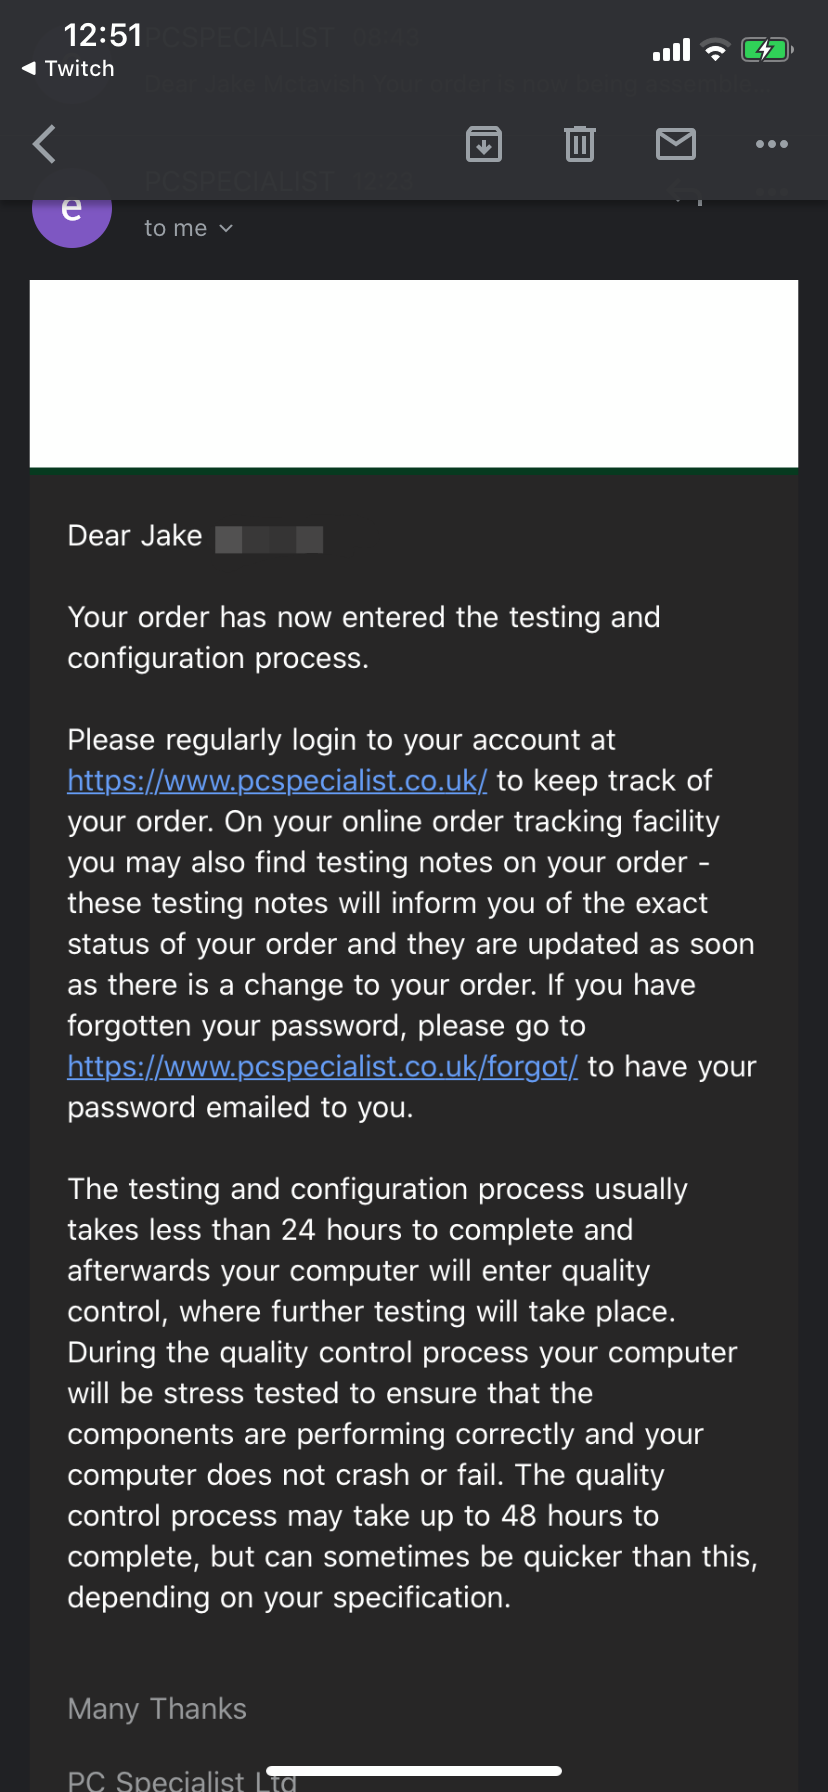Image resolution: width=828 pixels, height=1792 pixels.
Task: Expand recipient details next to "to me"
Action: click(226, 229)
